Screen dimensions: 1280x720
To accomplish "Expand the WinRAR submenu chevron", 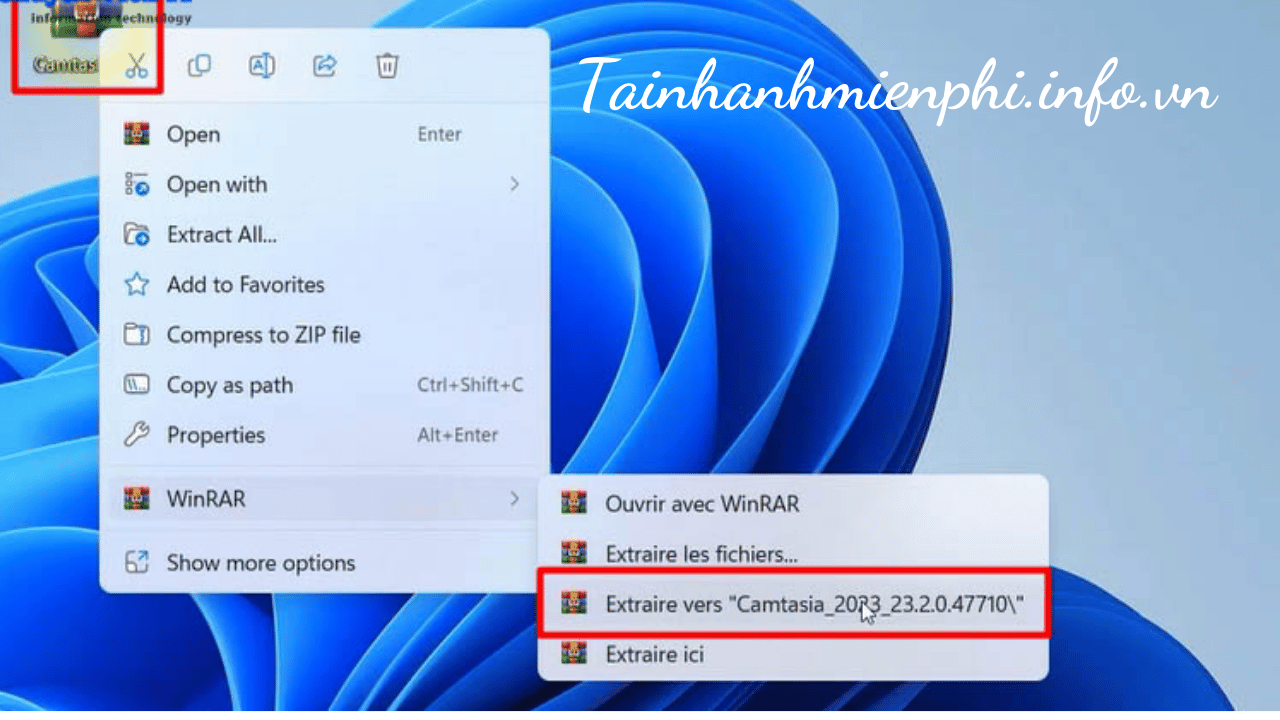I will (514, 498).
